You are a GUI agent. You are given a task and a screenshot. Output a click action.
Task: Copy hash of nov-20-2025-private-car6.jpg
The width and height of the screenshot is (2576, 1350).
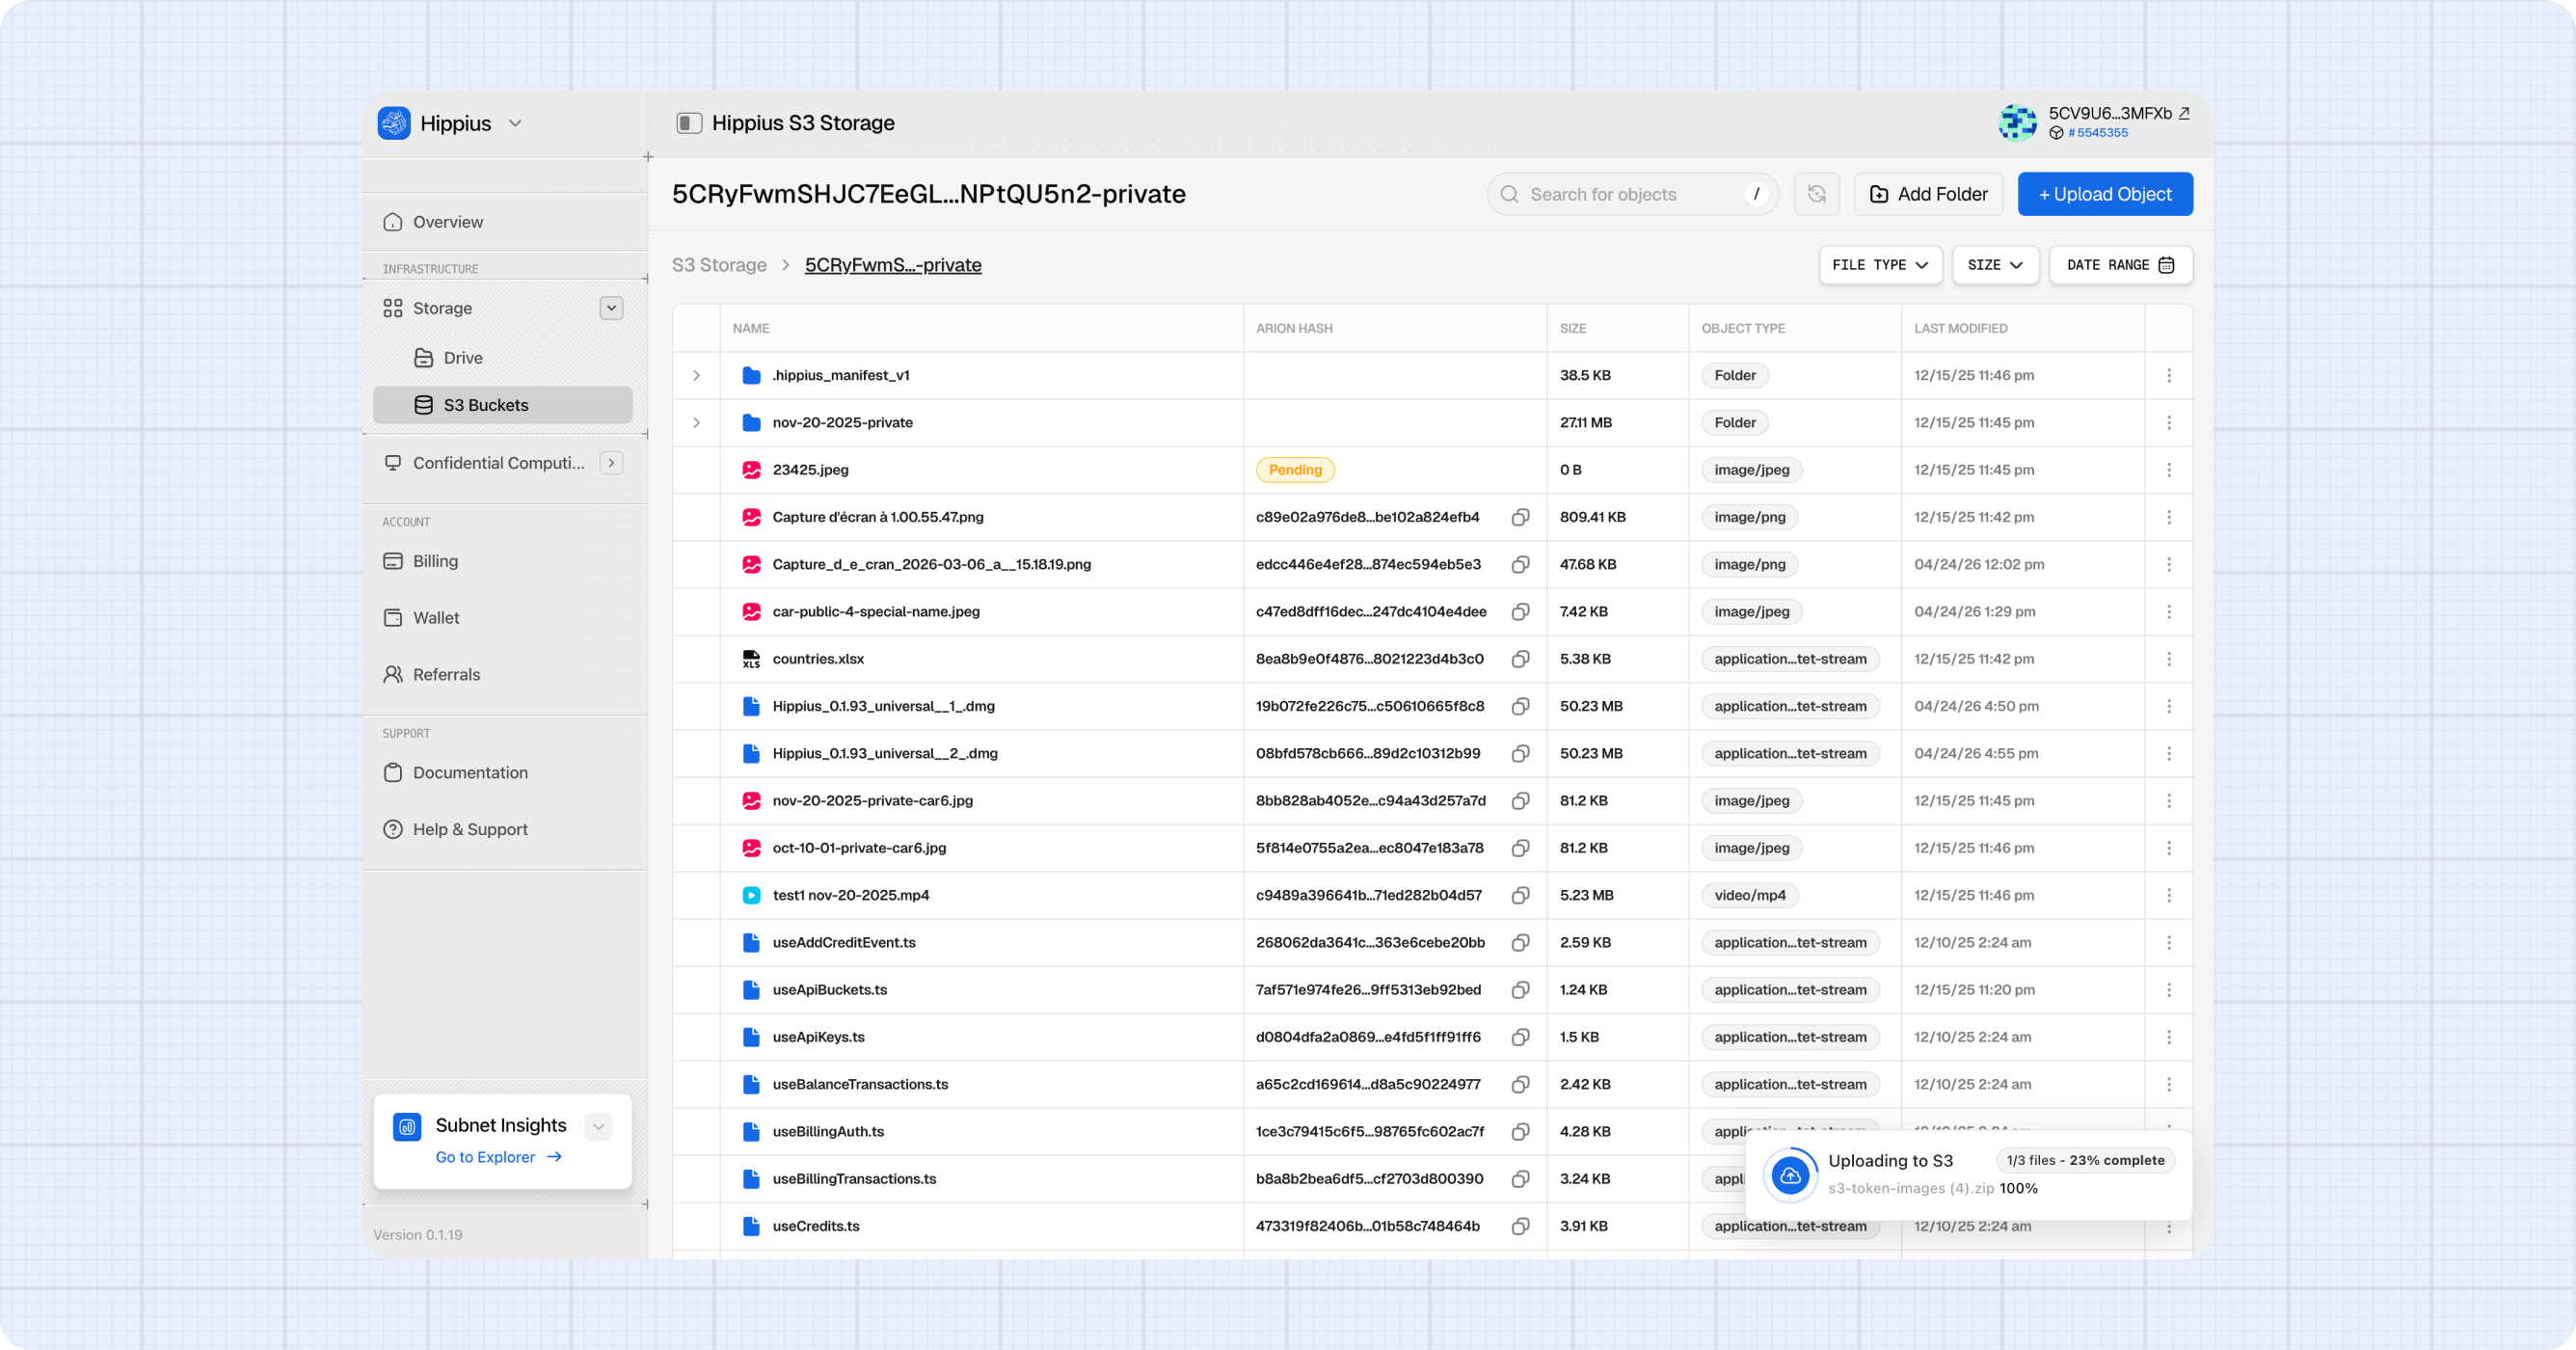[x=1520, y=801]
